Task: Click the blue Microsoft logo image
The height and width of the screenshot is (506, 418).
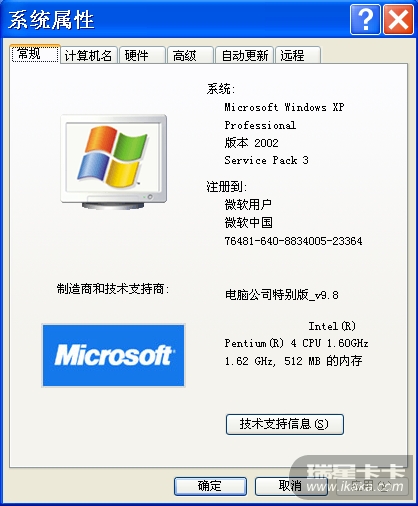Action: tap(113, 355)
